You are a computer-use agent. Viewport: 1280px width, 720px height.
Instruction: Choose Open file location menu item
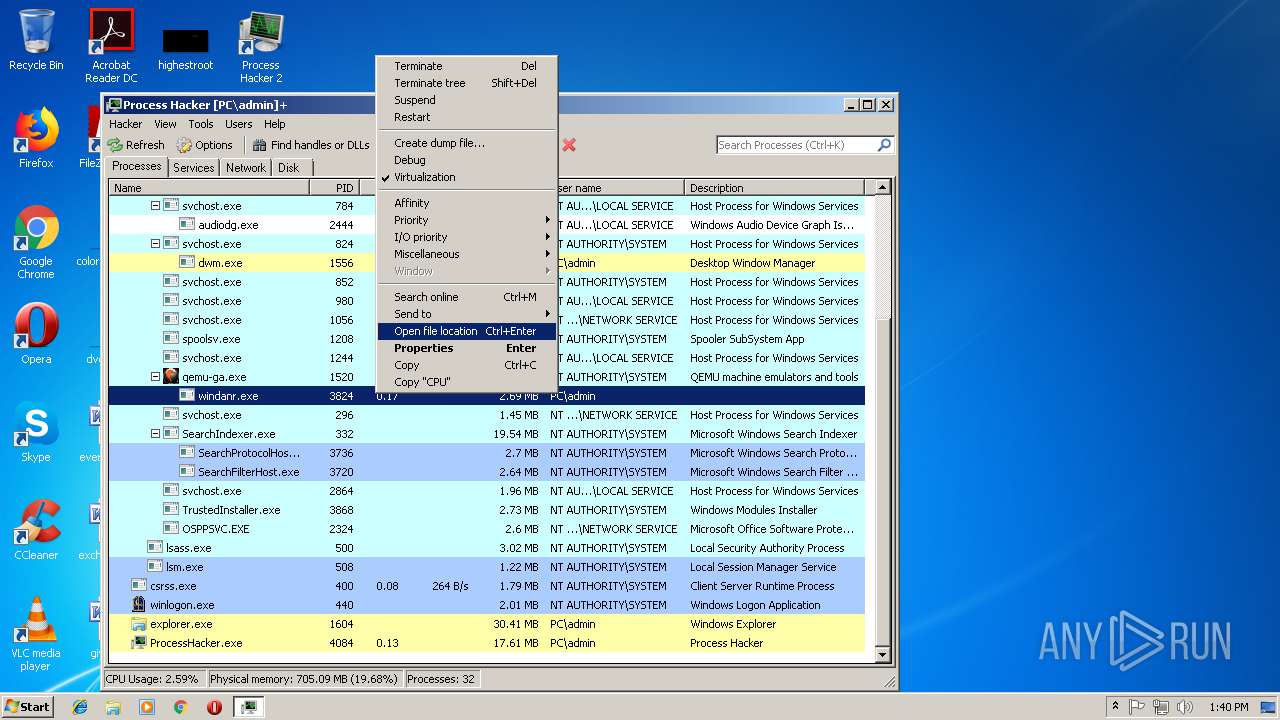(x=466, y=331)
